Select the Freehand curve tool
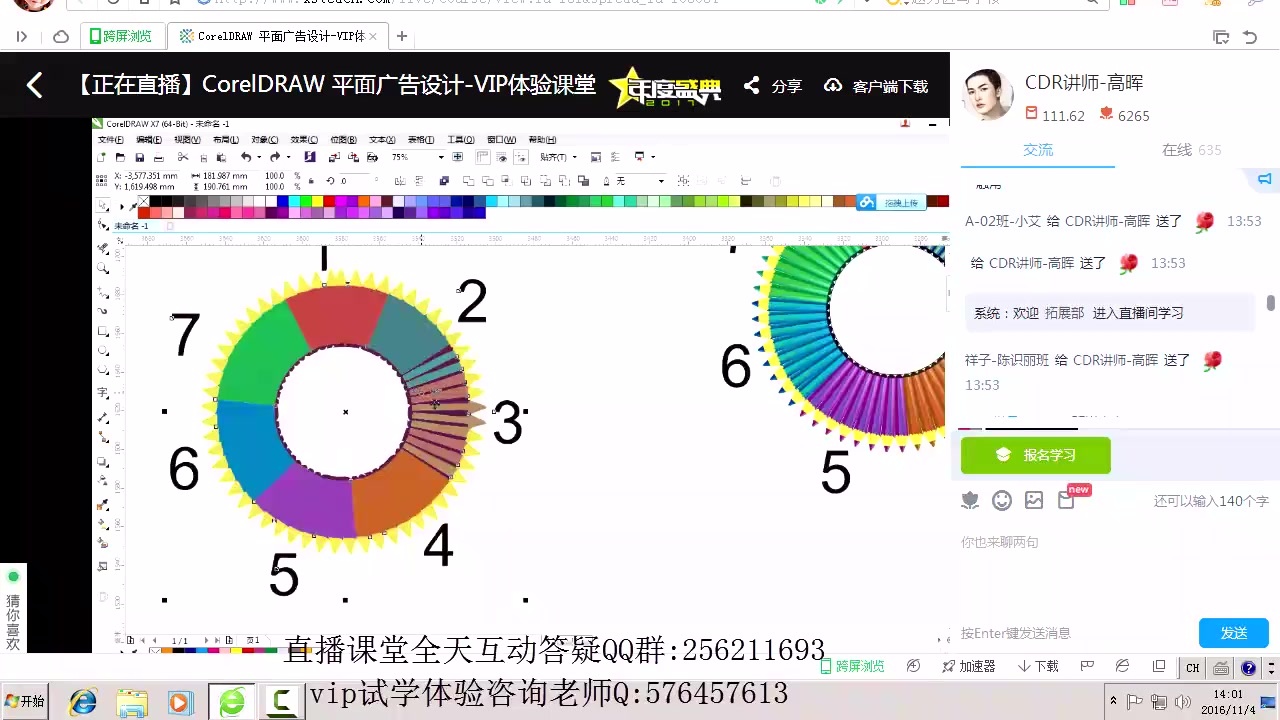1280x720 pixels. (102, 292)
